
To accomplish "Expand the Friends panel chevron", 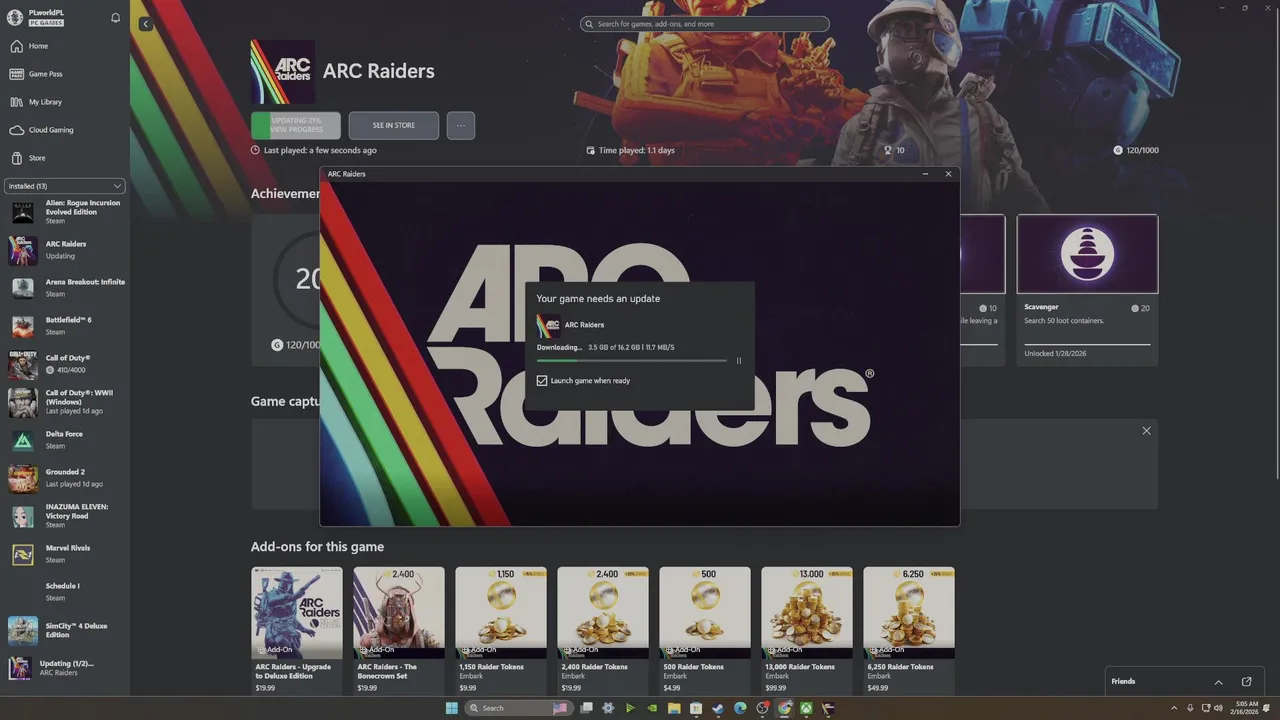I will pyautogui.click(x=1218, y=682).
